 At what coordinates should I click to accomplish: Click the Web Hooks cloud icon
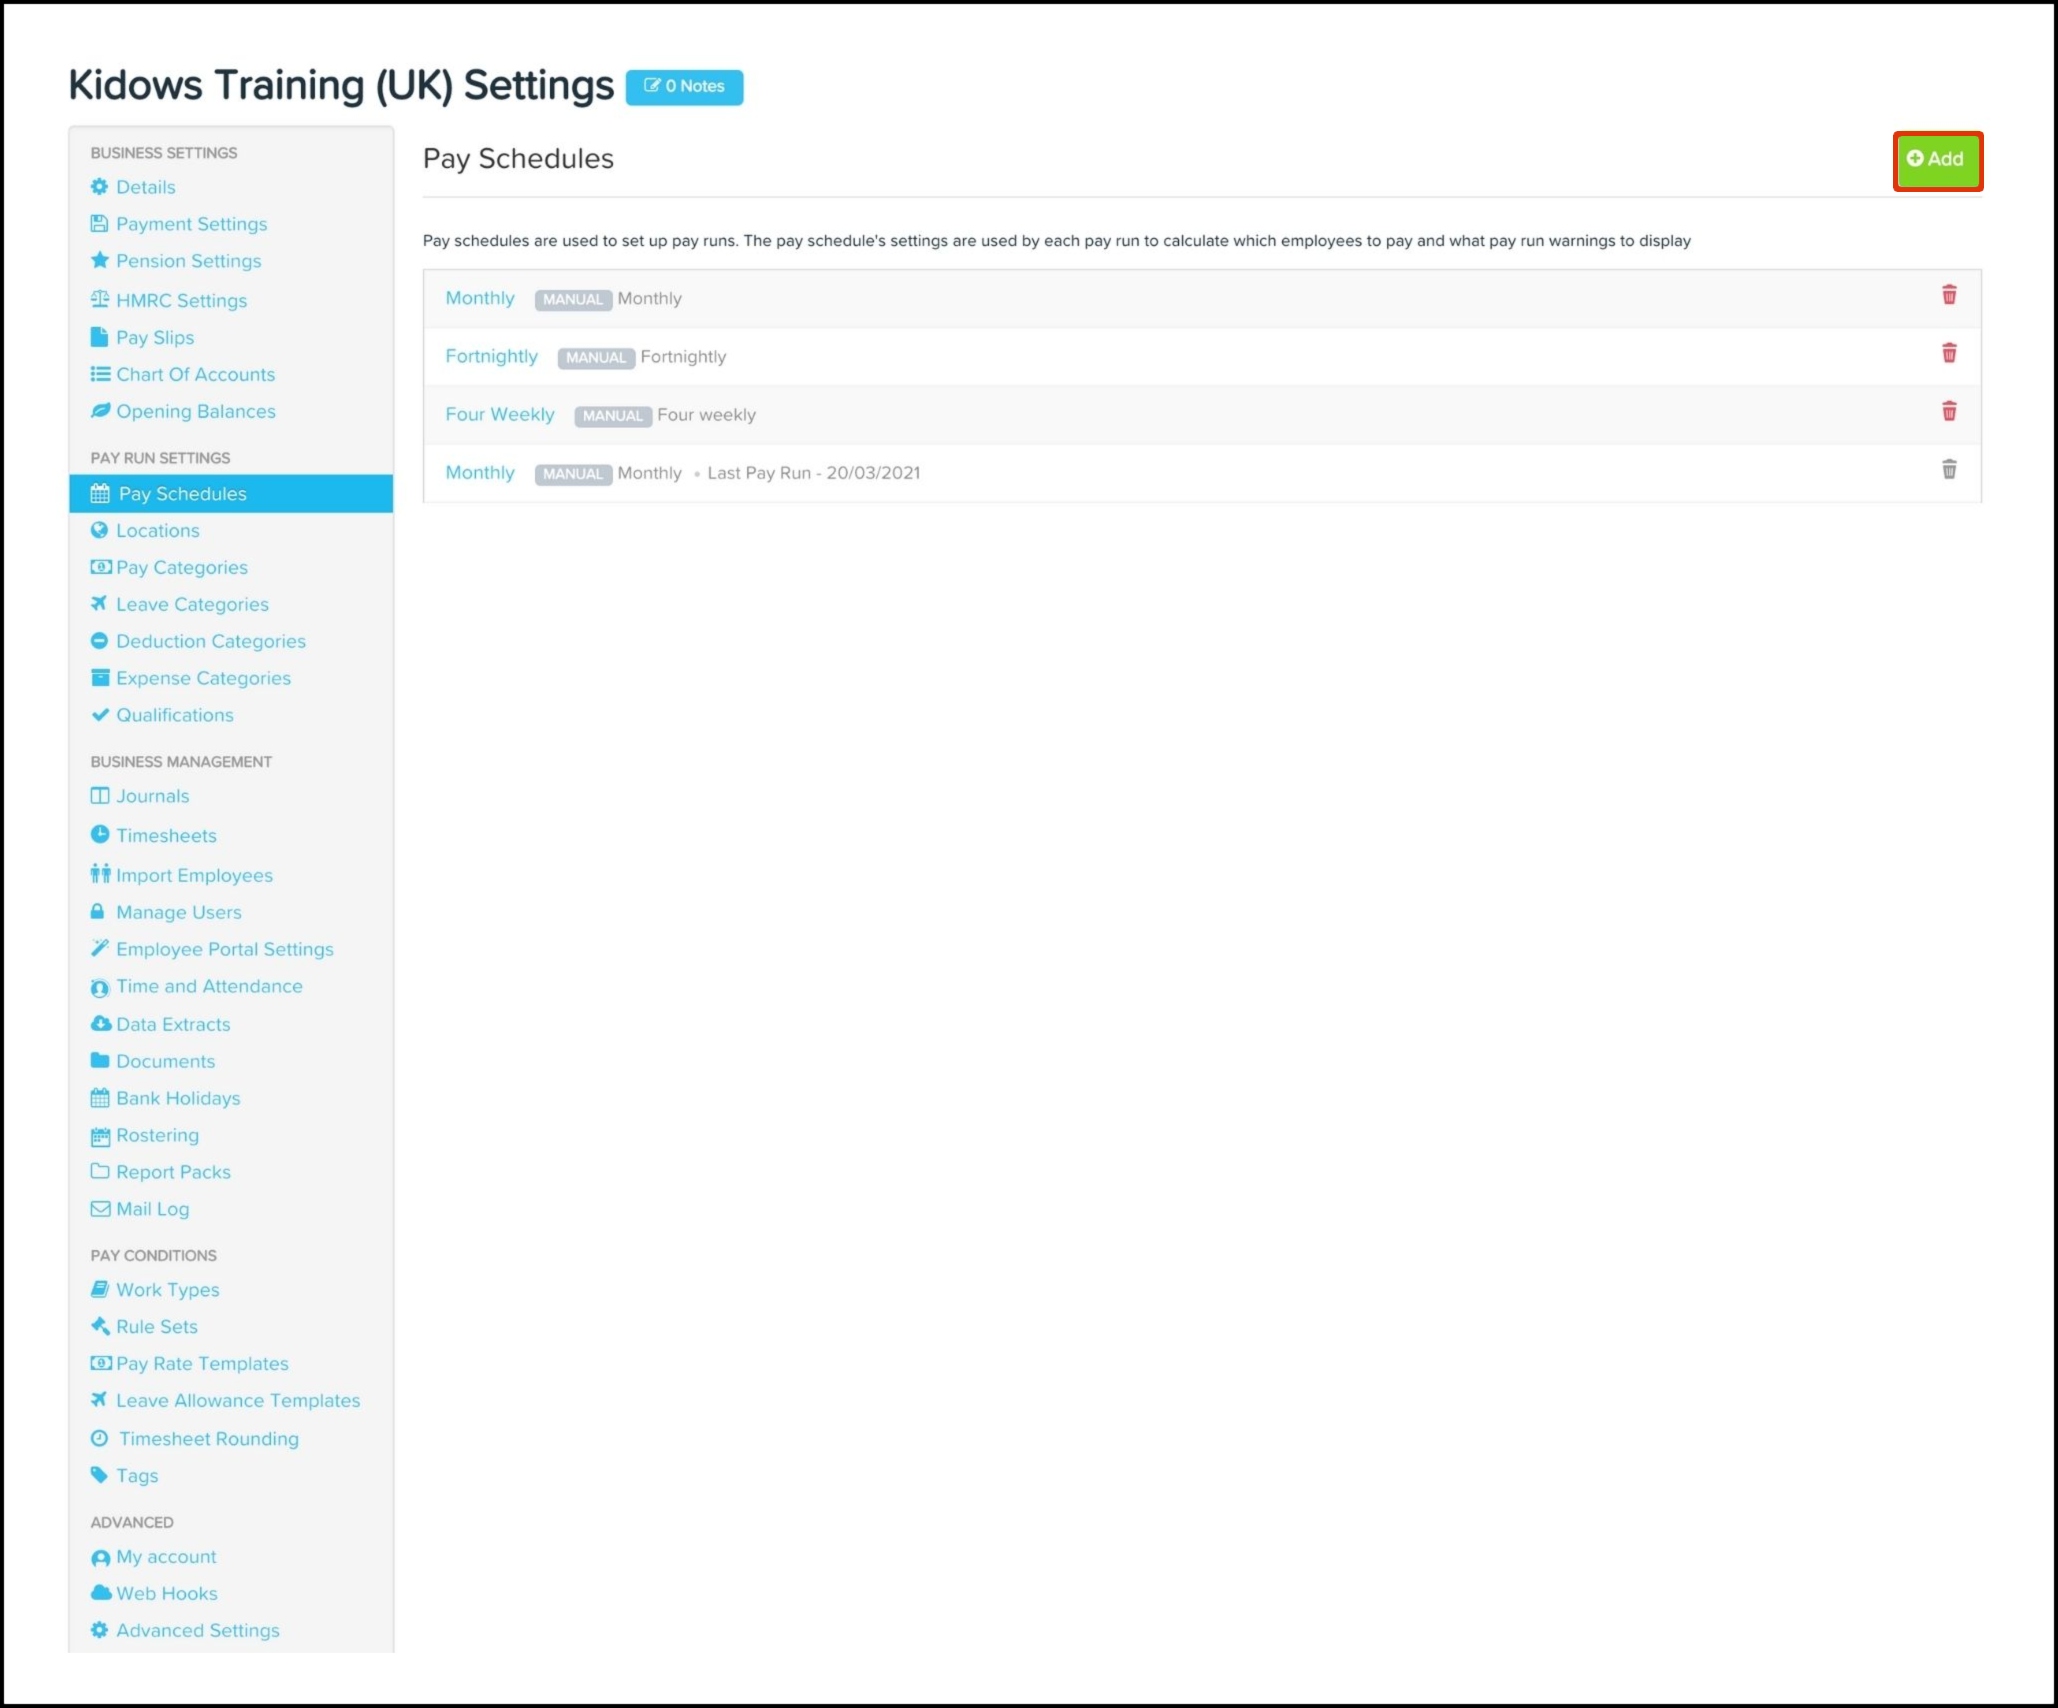tap(100, 1593)
